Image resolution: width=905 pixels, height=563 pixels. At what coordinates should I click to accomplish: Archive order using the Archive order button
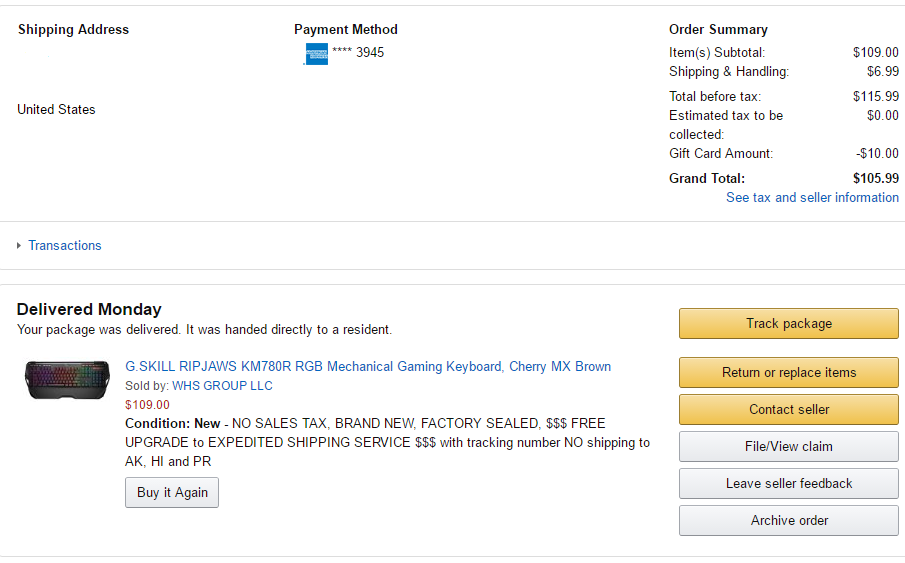(789, 521)
